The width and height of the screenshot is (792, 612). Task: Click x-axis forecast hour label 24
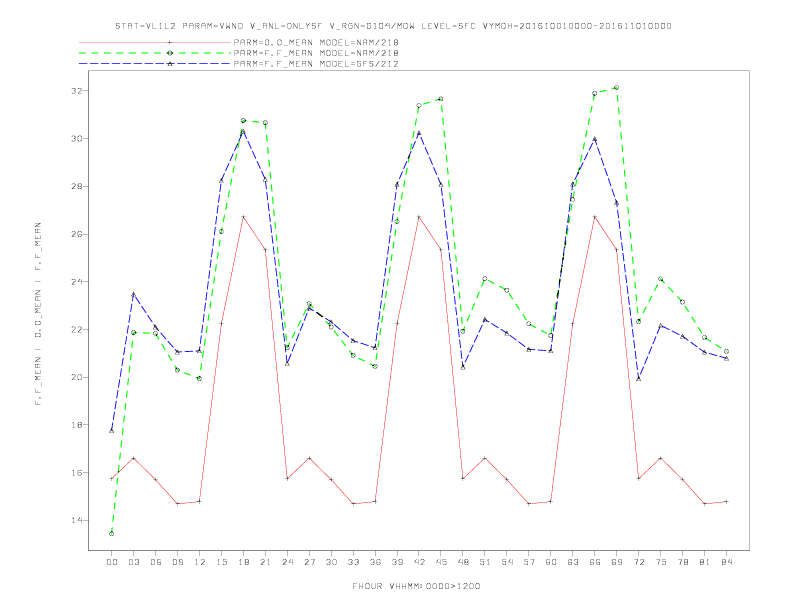[287, 562]
